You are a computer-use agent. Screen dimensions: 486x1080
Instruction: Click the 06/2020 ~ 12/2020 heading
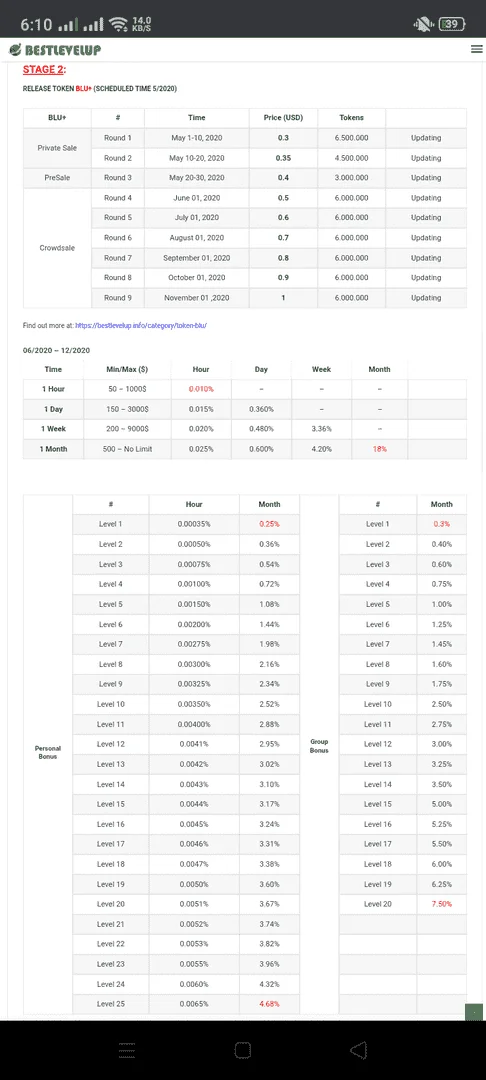56,351
